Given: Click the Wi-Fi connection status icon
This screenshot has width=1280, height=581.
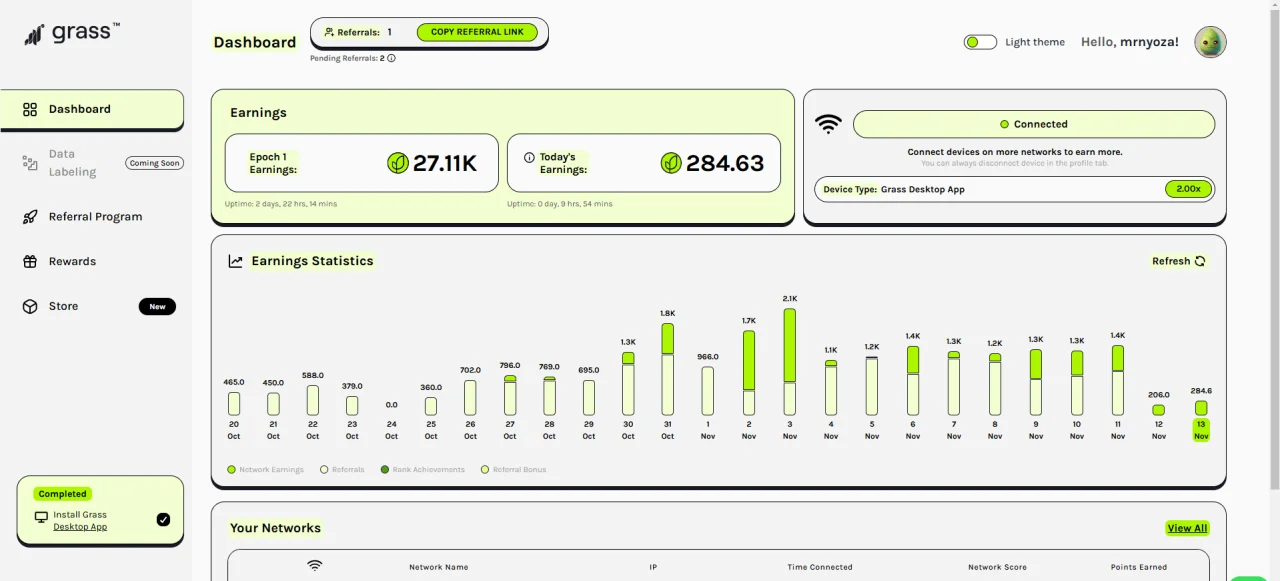Looking at the screenshot, I should (x=828, y=124).
